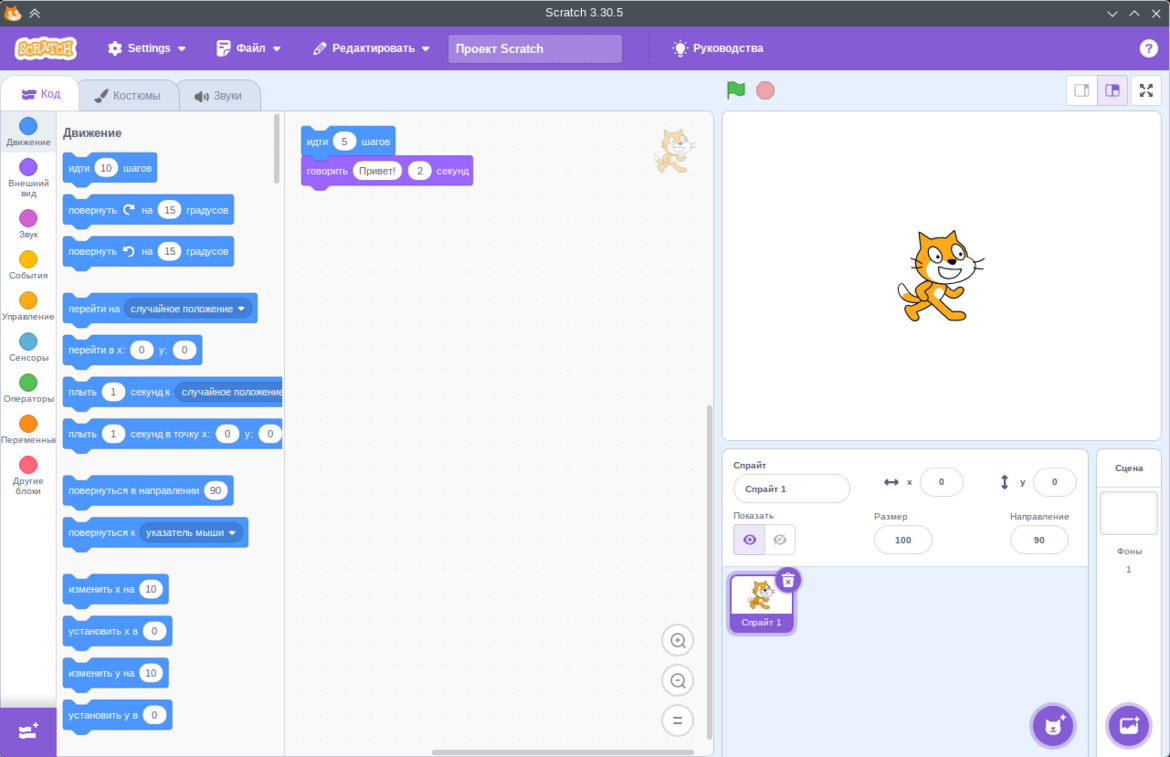This screenshot has width=1170, height=757.
Task: Switch to small stage layout icon
Action: 1082,91
